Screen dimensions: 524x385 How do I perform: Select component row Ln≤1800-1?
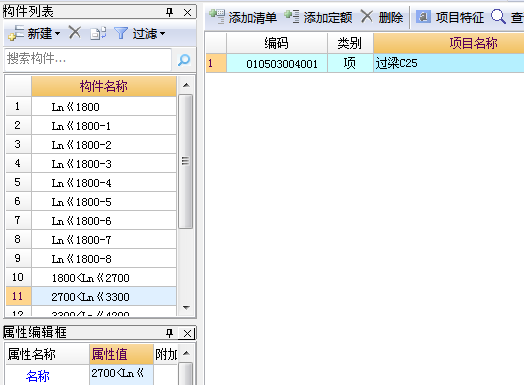click(x=104, y=126)
